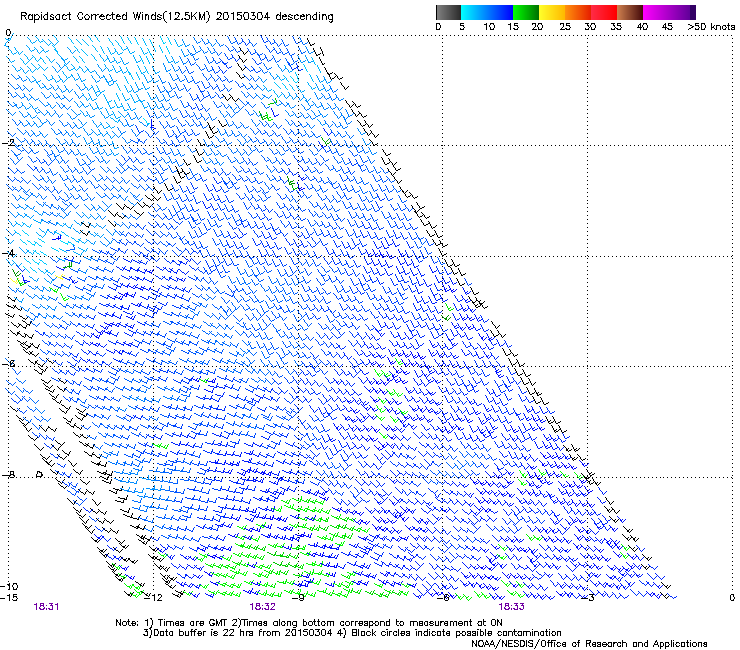The height and width of the screenshot is (650, 740).
Task: Click the -4 latitude axis label
Action: pos(8,253)
